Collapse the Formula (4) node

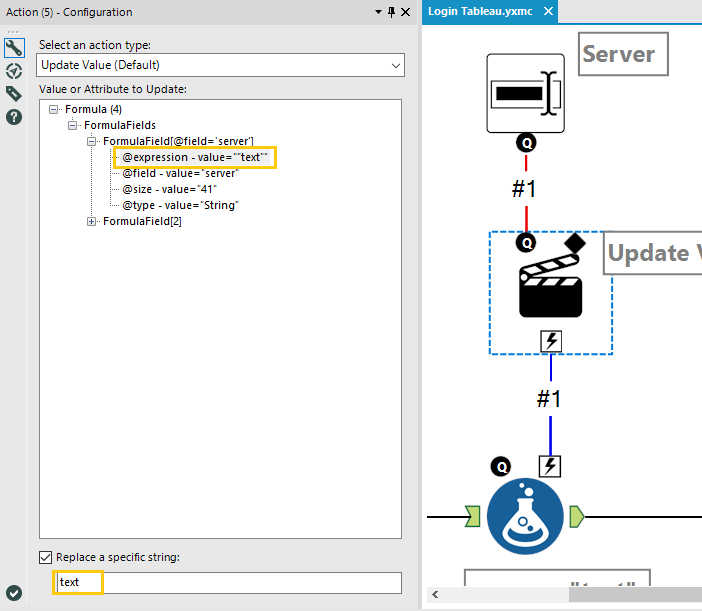(x=53, y=109)
